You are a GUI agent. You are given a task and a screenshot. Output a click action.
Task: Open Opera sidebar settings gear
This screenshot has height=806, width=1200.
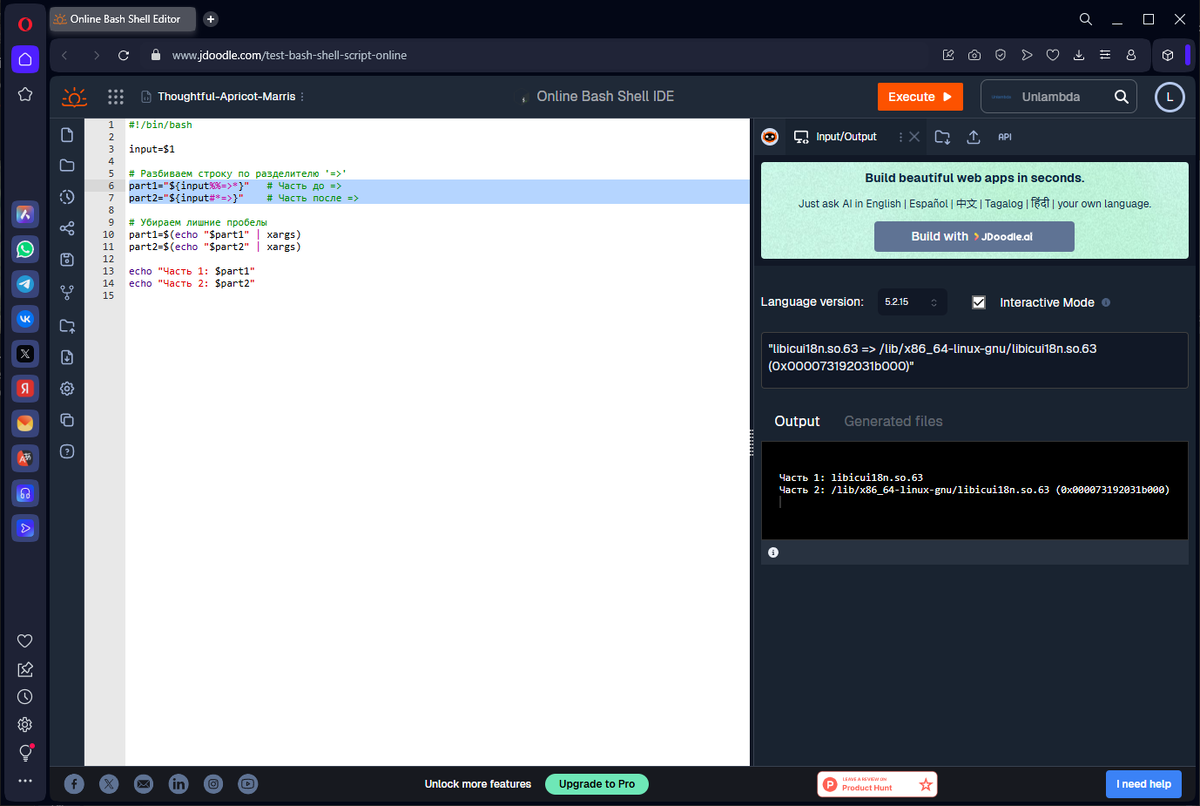point(25,725)
